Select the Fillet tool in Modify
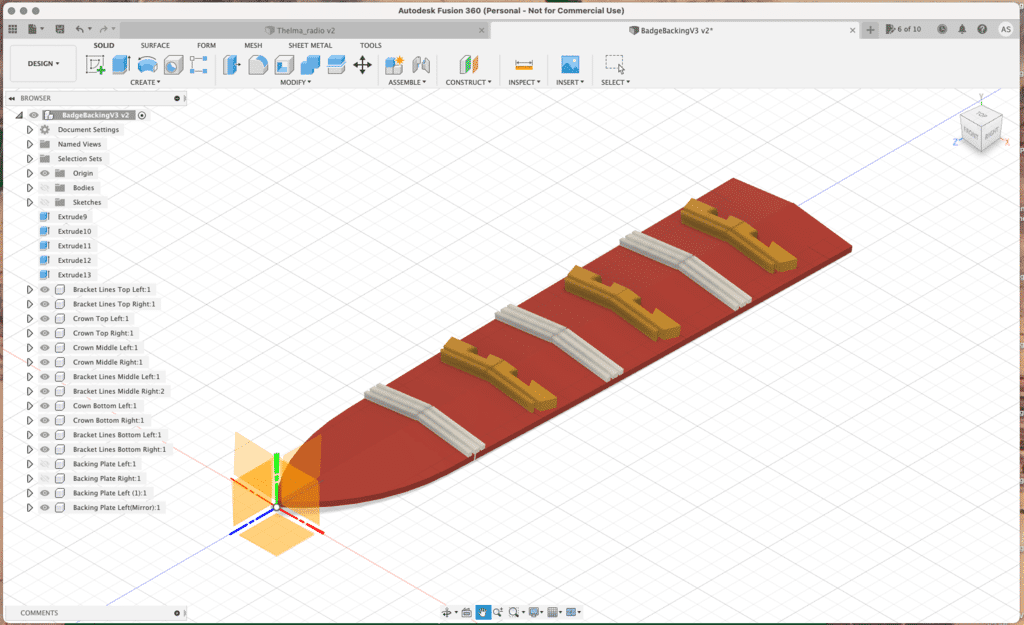1024x625 pixels. [x=258, y=65]
